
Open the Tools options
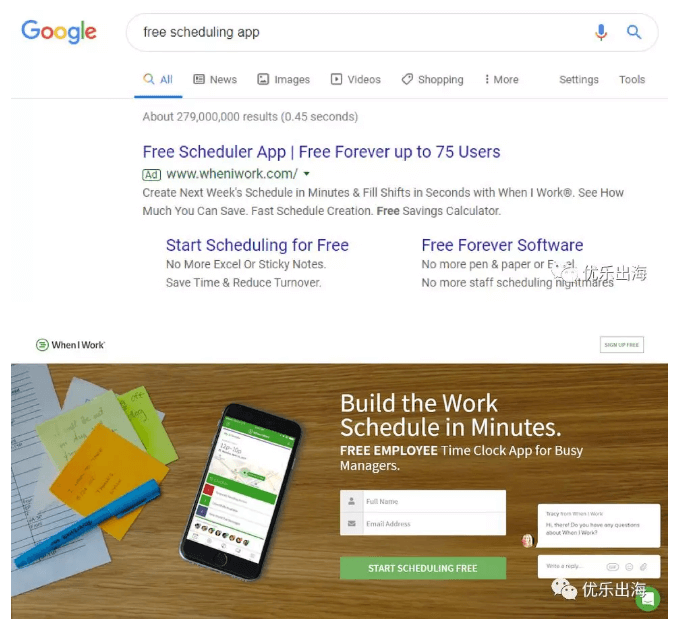[632, 79]
